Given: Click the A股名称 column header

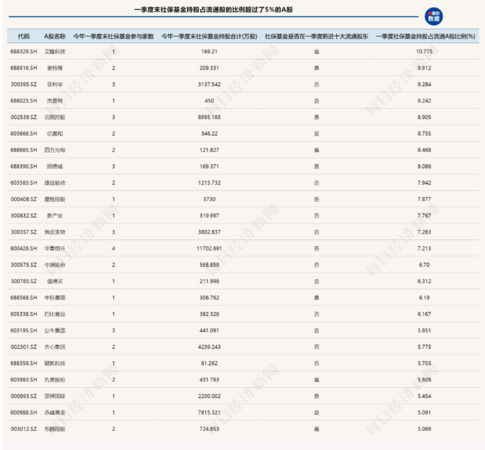Looking at the screenshot, I should coord(55,36).
